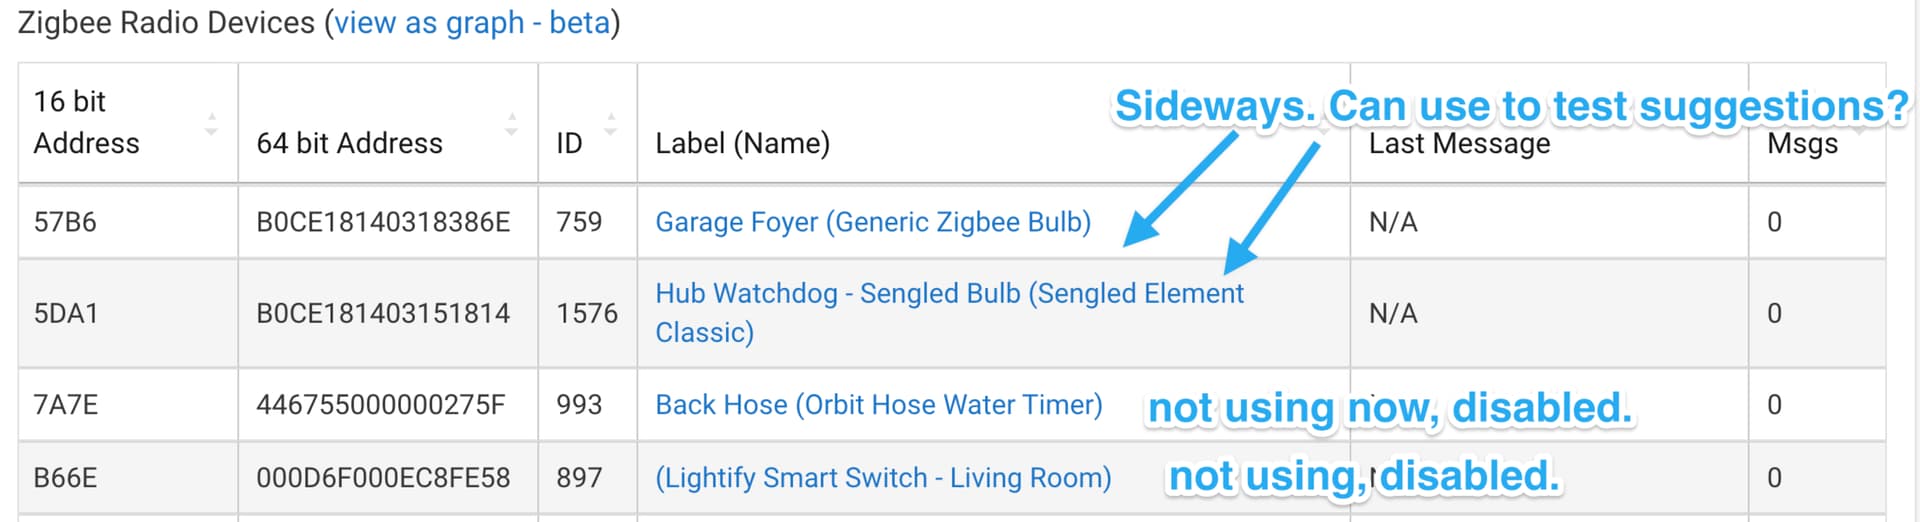Click the 16 bit Address header text
This screenshot has width=1920, height=522.
pos(86,122)
